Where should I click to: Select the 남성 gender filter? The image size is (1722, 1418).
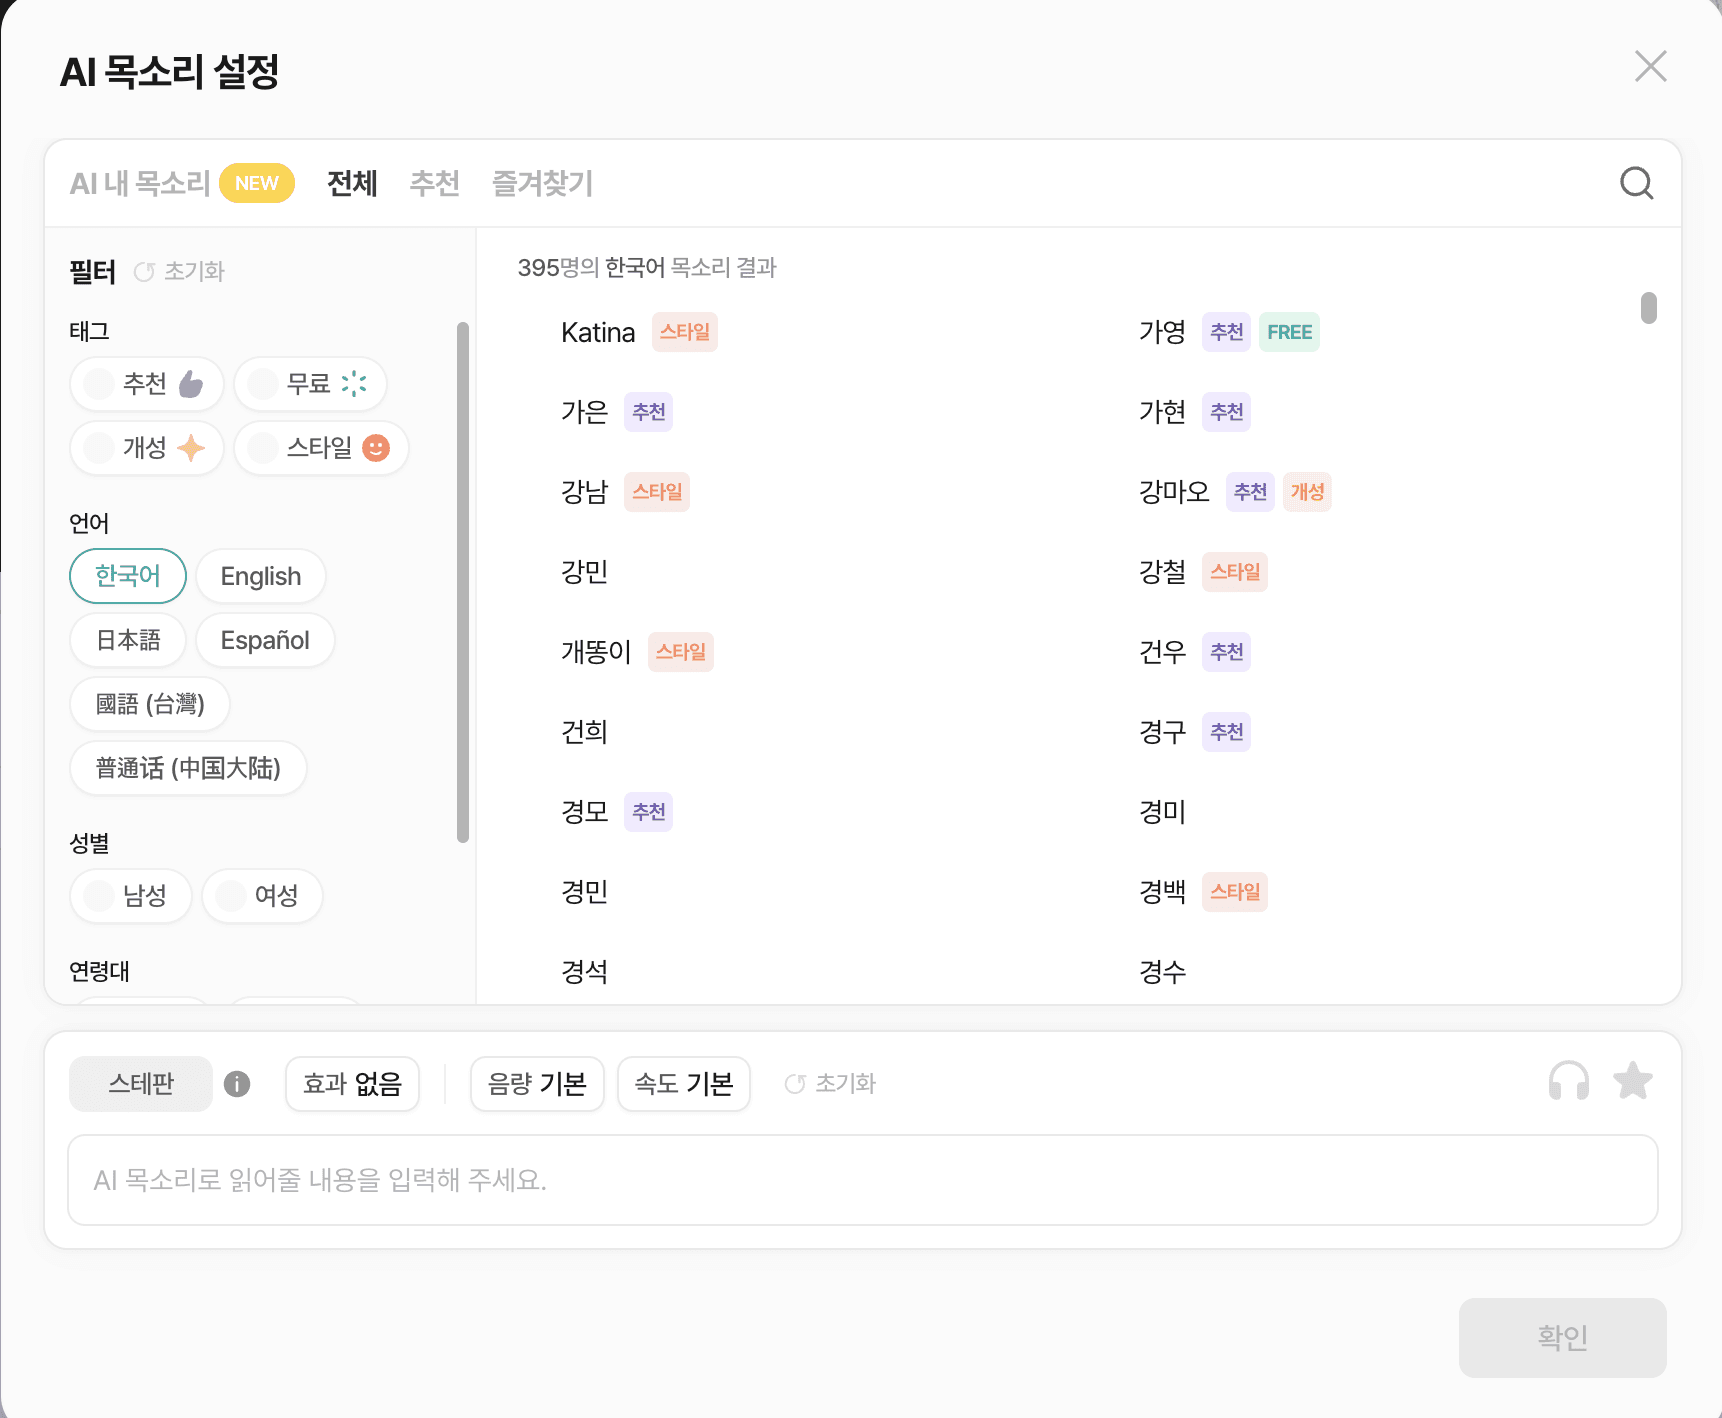pyautogui.click(x=131, y=896)
